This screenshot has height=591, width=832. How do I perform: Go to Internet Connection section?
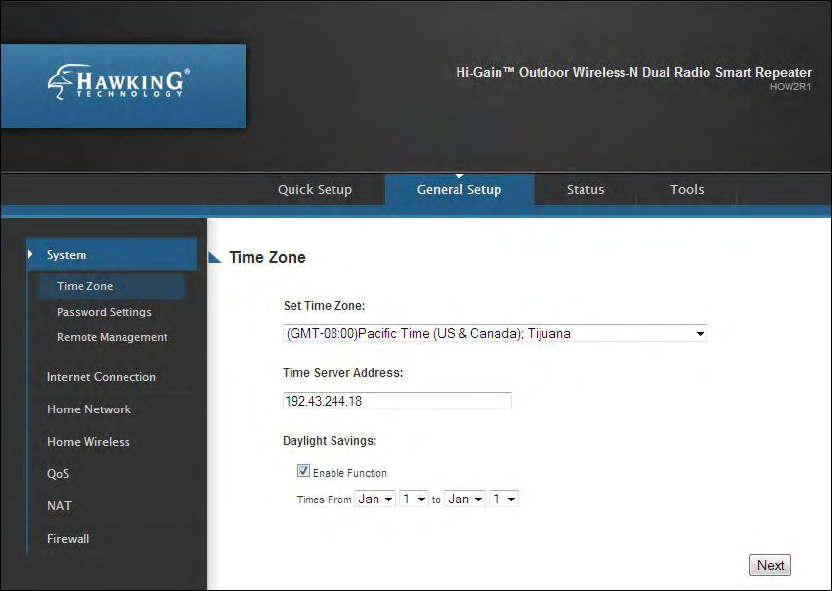coord(101,377)
